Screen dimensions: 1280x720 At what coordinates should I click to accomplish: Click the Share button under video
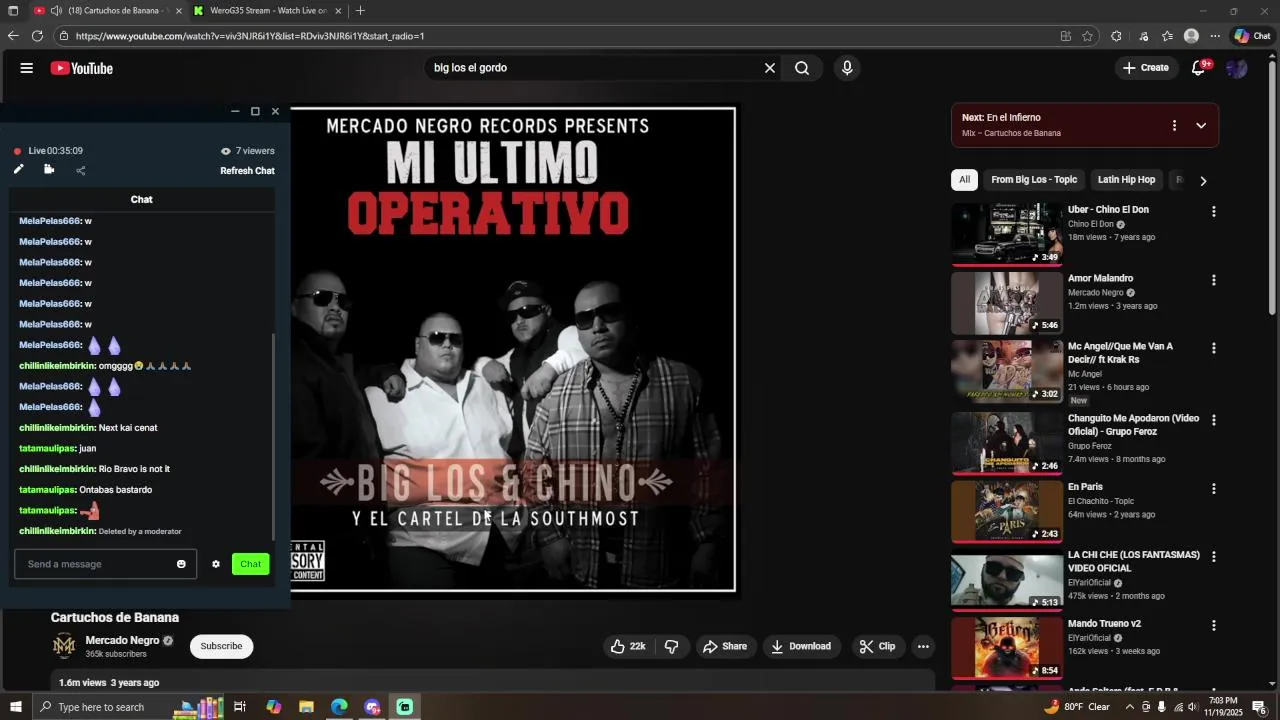[x=725, y=646]
